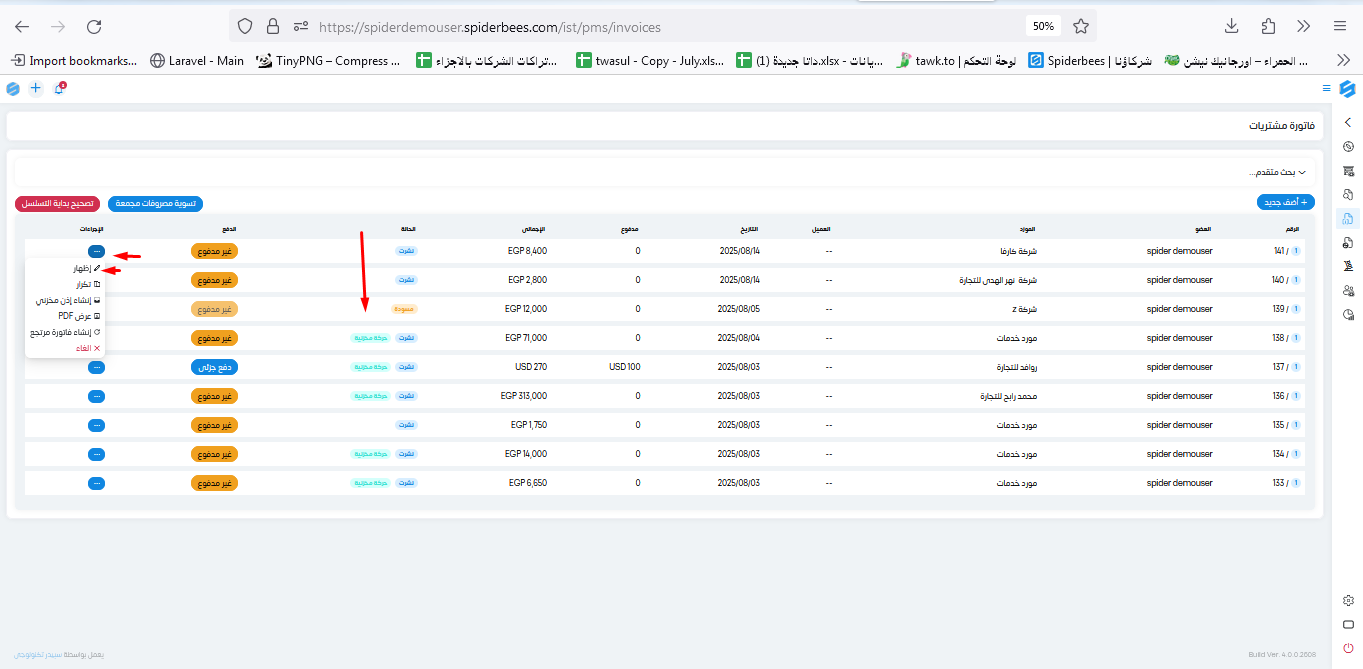Click the أضف جديد add new button
Screen dimensions: 1363x669
[x=1285, y=202]
